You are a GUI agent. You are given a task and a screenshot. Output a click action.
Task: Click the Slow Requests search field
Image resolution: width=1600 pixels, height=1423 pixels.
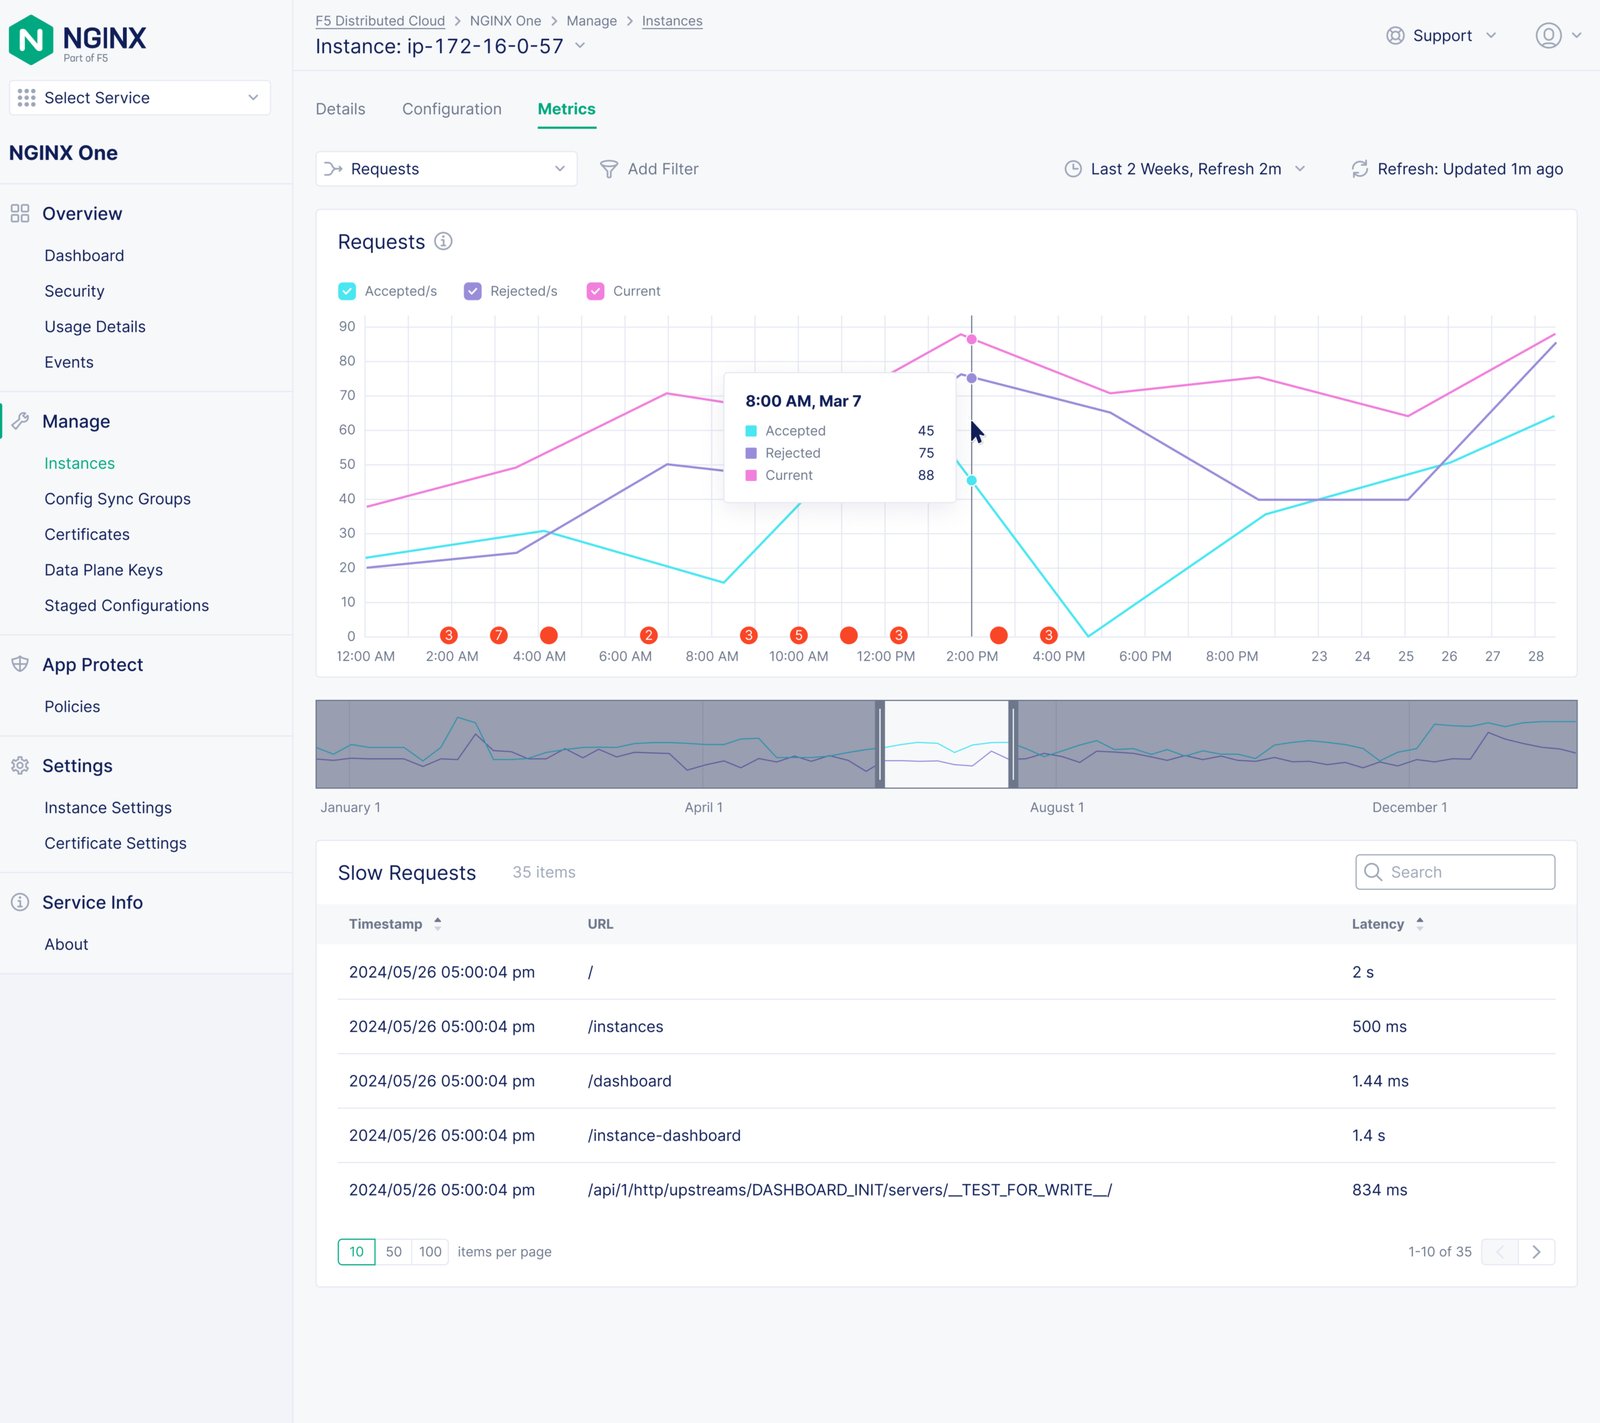pyautogui.click(x=1455, y=872)
